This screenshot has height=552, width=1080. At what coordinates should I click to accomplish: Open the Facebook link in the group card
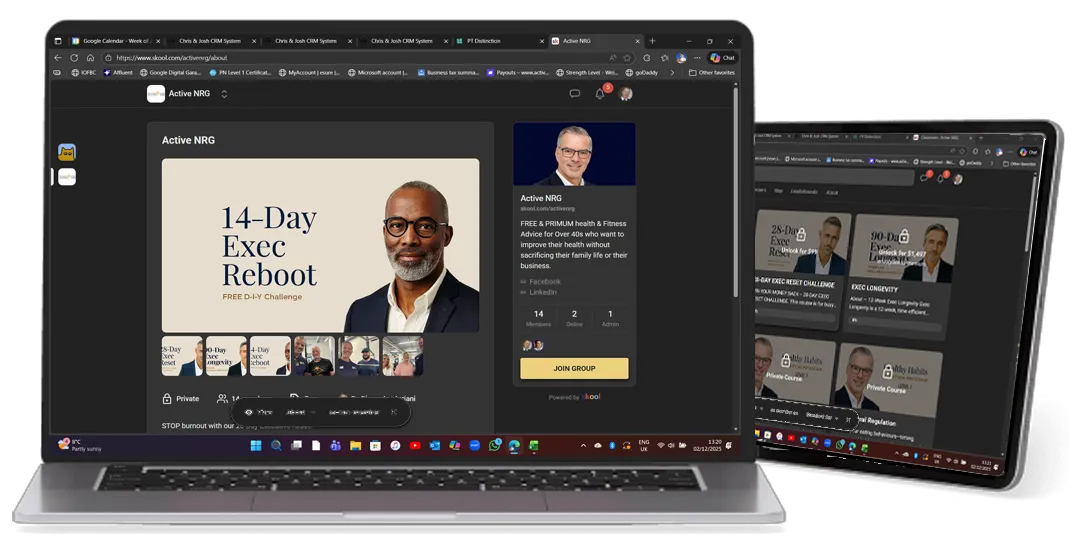coord(541,282)
